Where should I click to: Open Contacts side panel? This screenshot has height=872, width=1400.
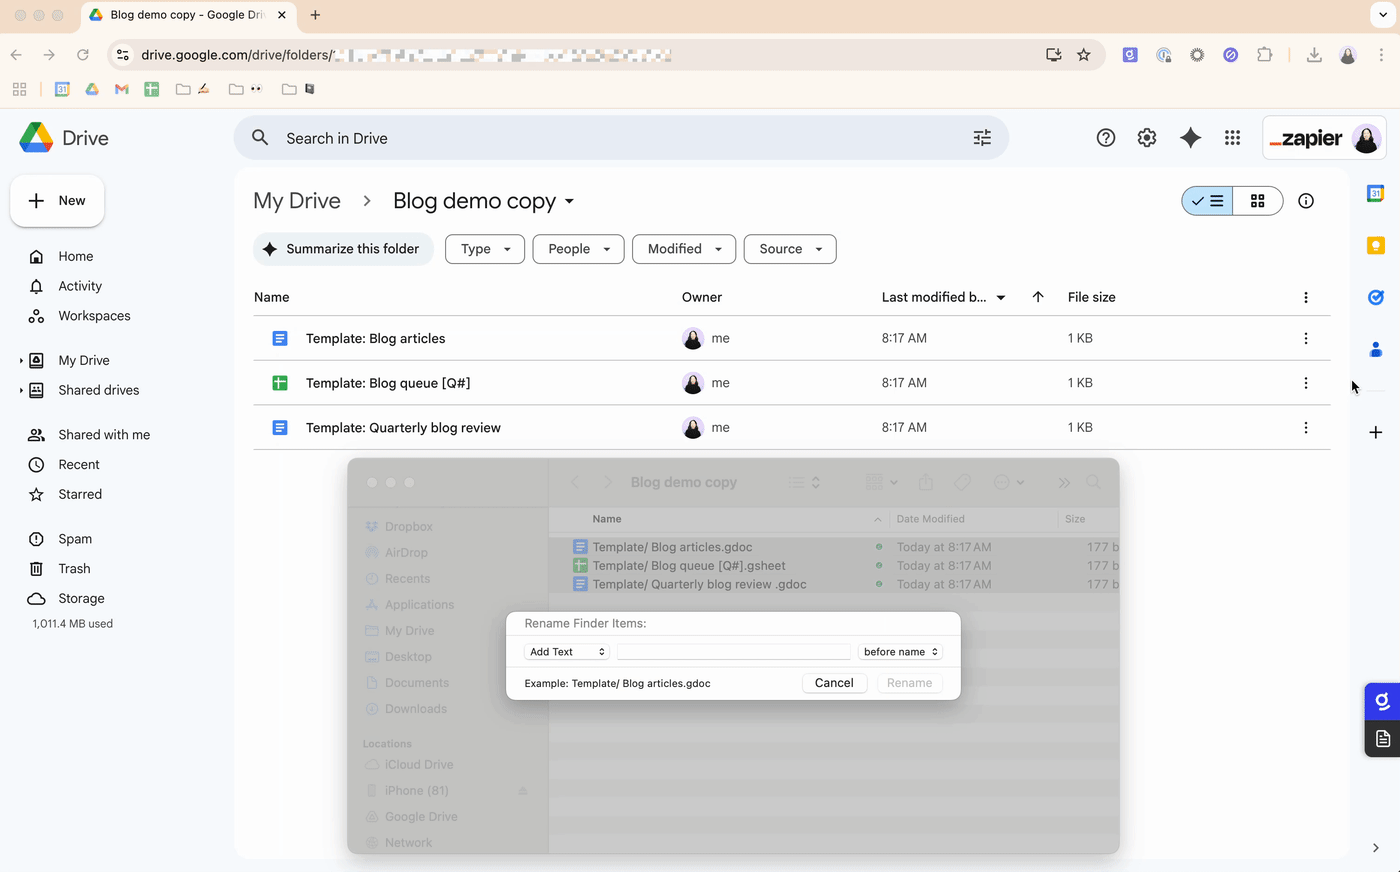click(1376, 349)
